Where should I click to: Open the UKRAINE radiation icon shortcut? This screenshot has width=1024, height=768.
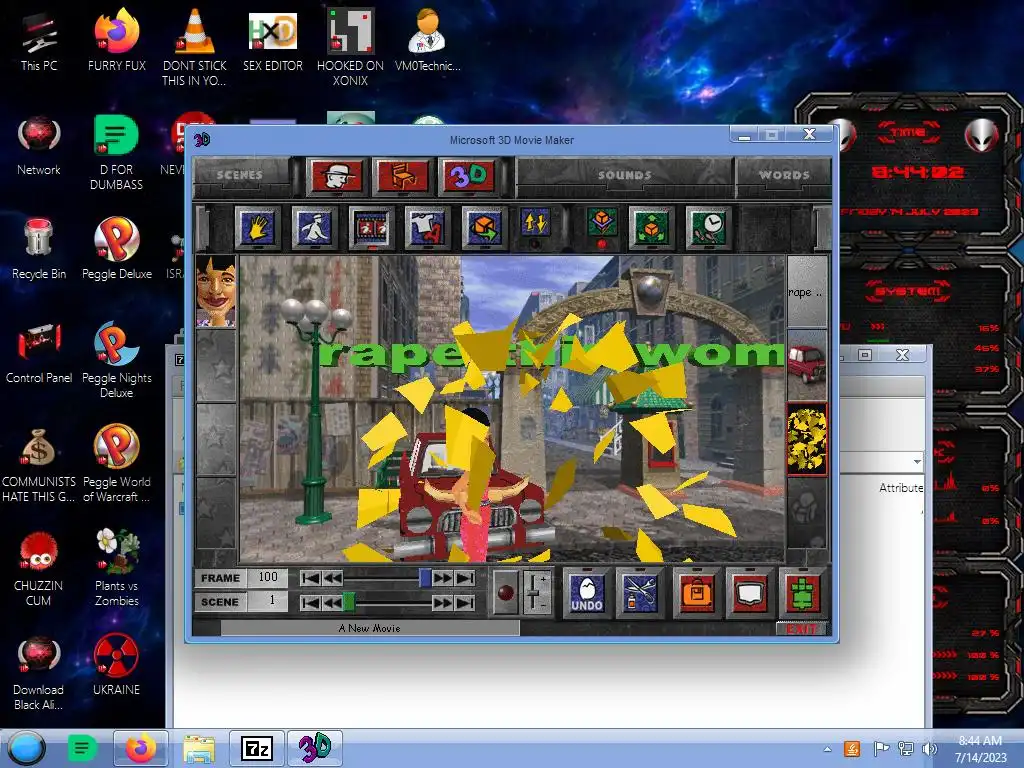[116, 666]
